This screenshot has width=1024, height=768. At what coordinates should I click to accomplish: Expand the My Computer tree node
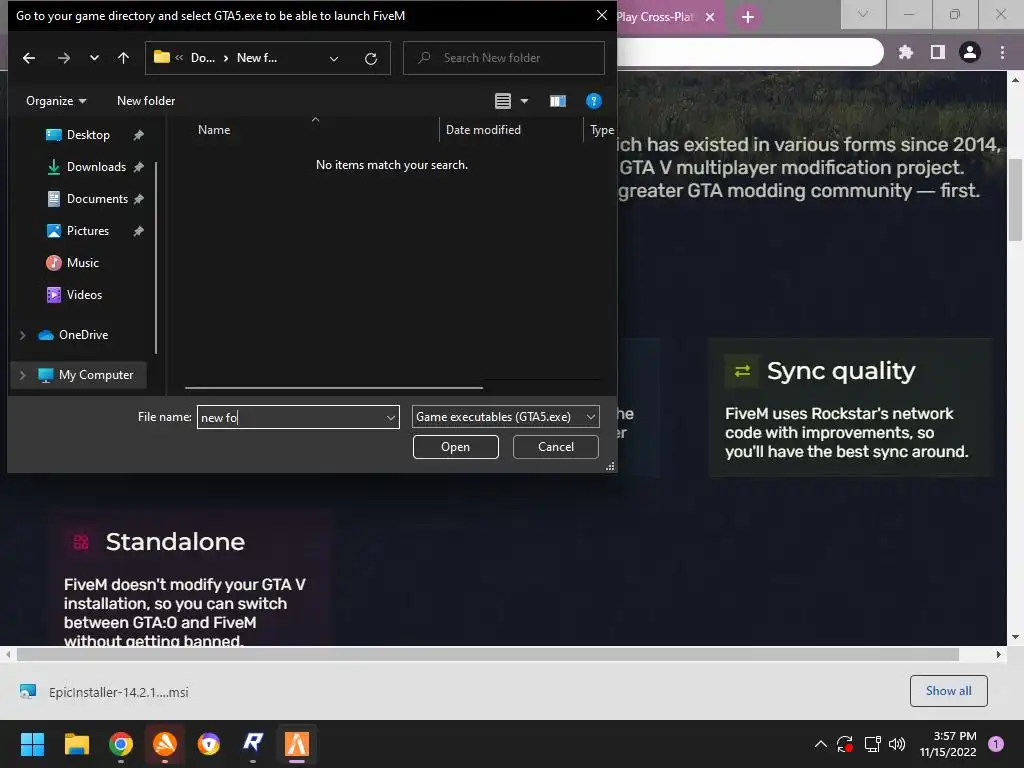tap(22, 375)
